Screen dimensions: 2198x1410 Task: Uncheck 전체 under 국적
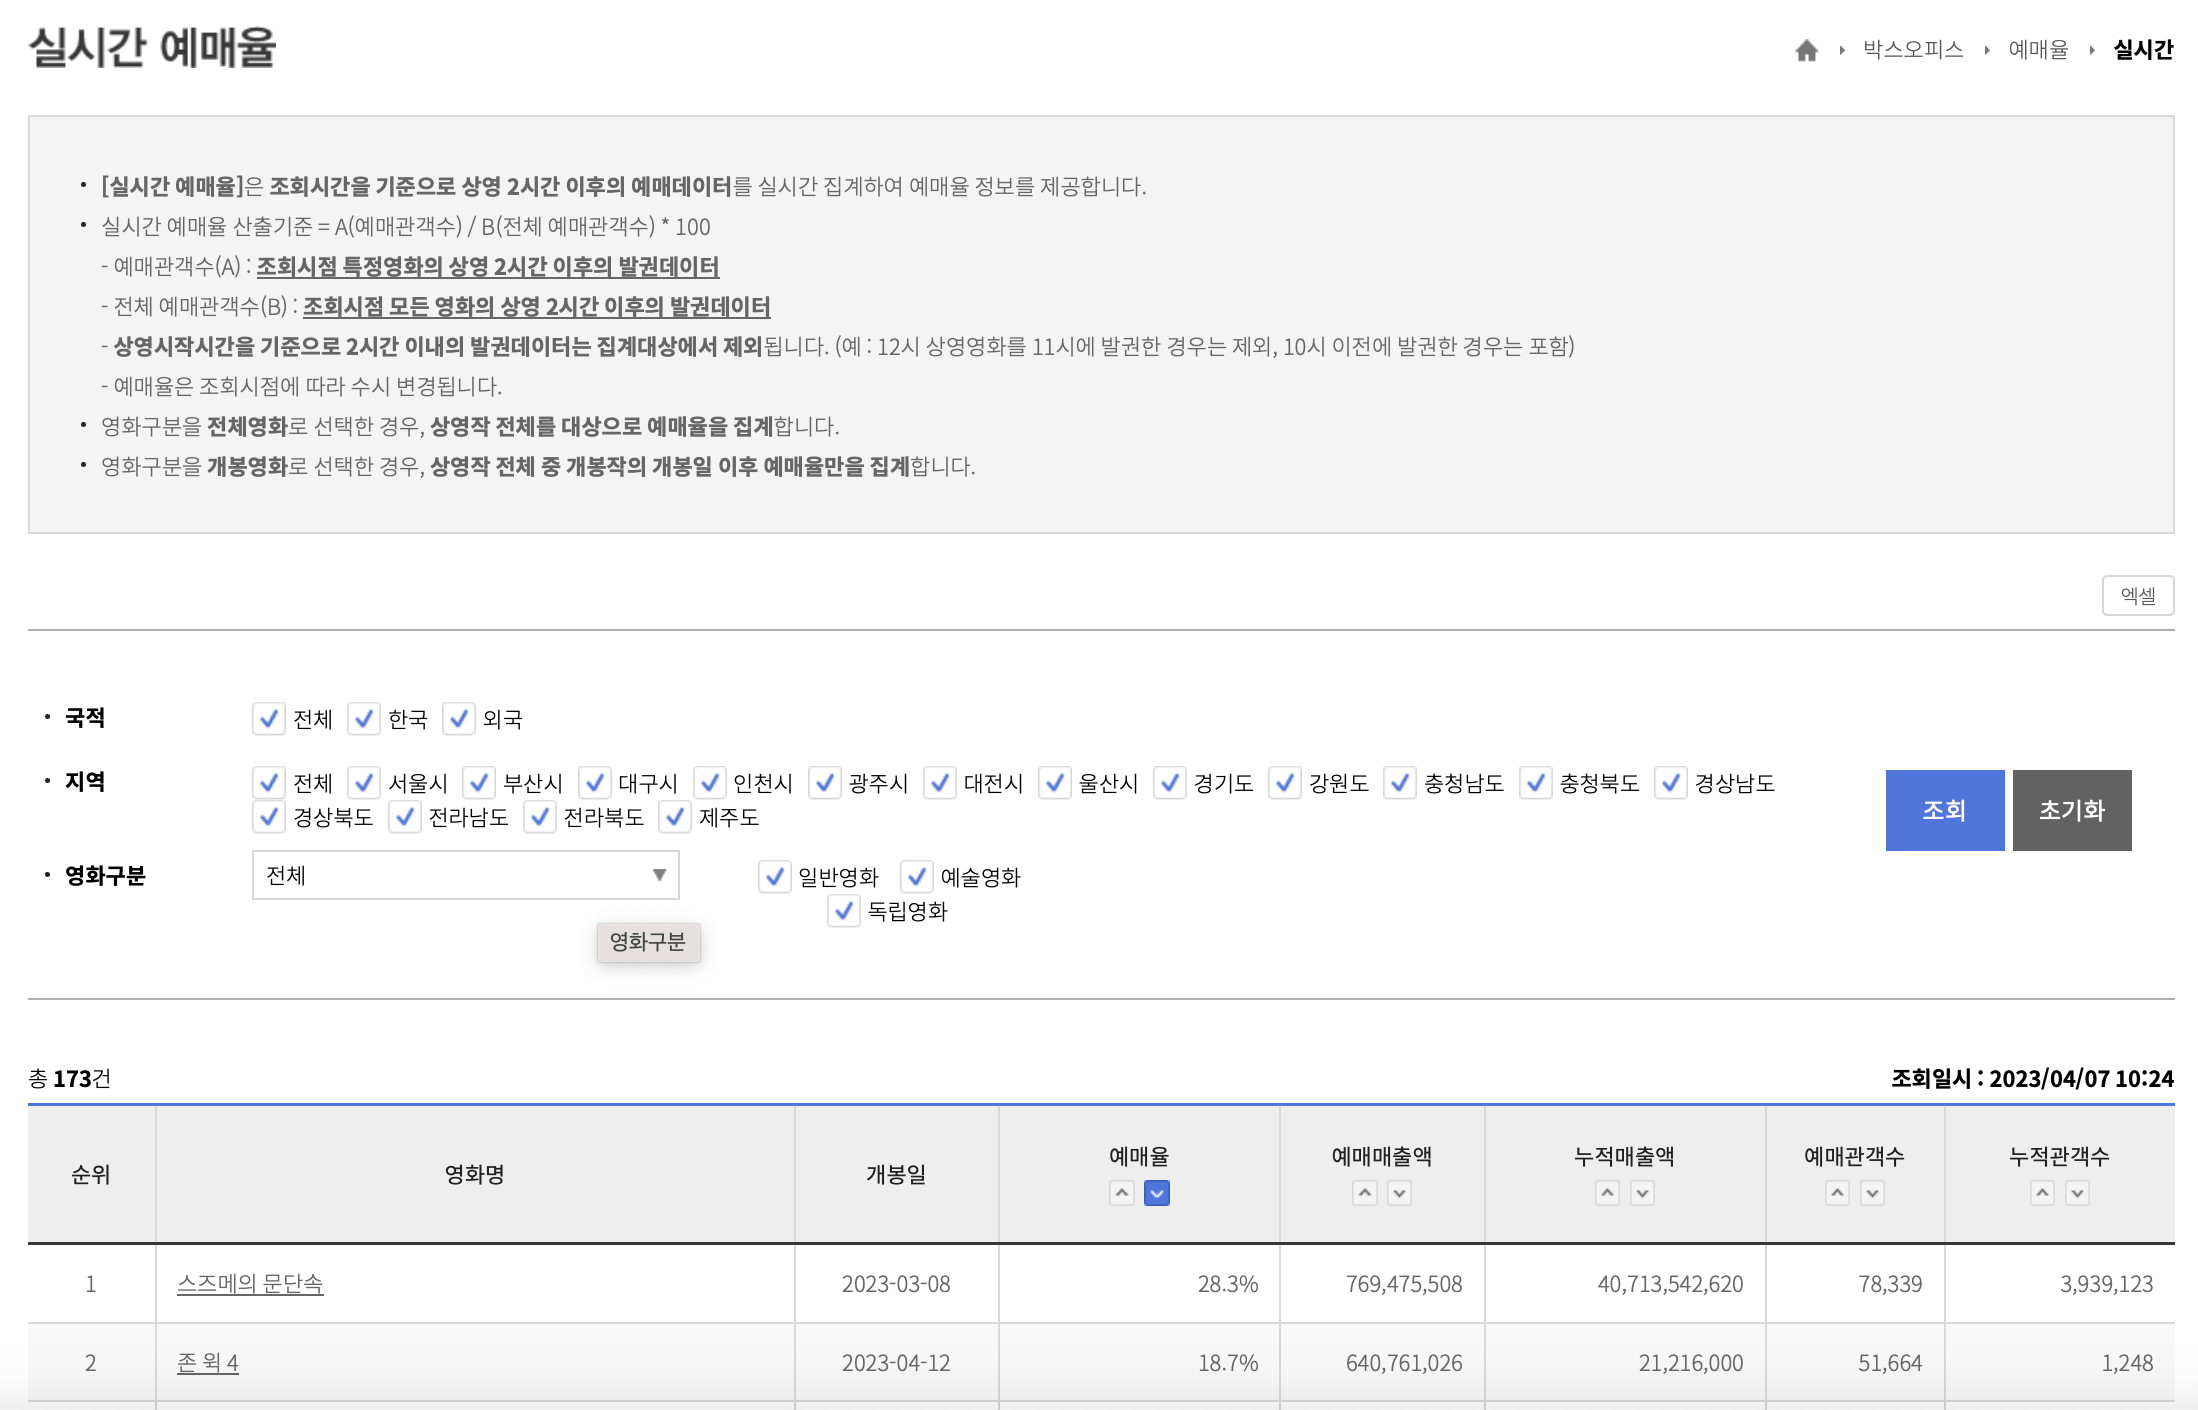[x=268, y=719]
